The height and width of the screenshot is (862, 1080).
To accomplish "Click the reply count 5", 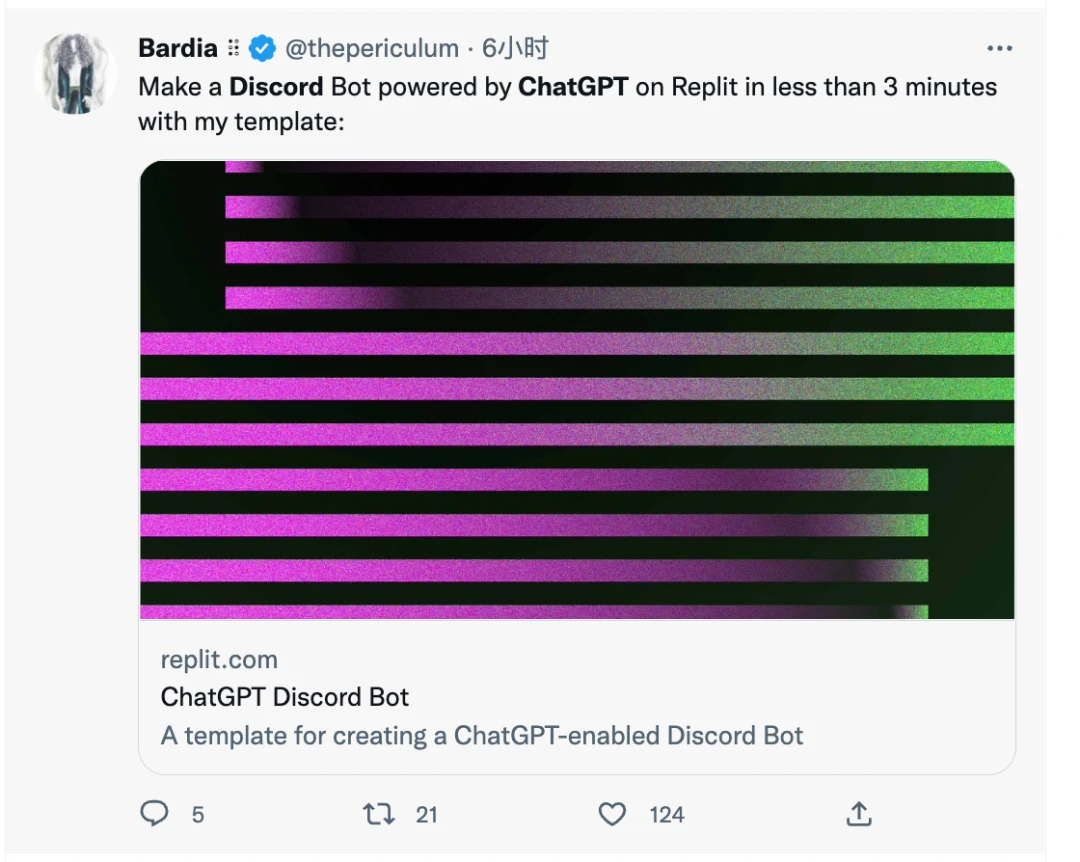I will [198, 815].
